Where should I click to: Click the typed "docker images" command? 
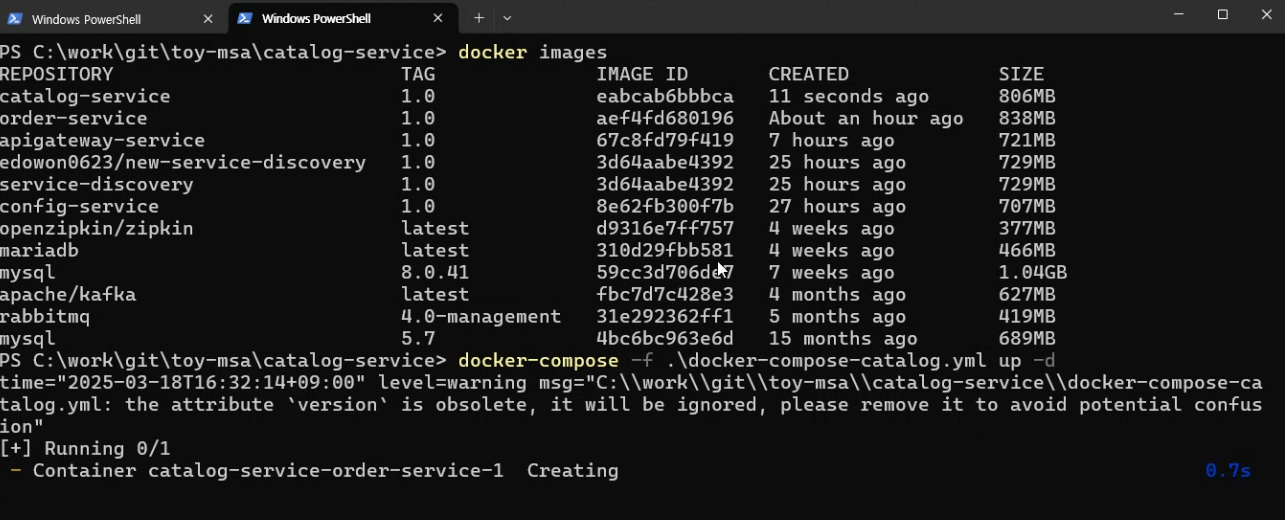532,52
